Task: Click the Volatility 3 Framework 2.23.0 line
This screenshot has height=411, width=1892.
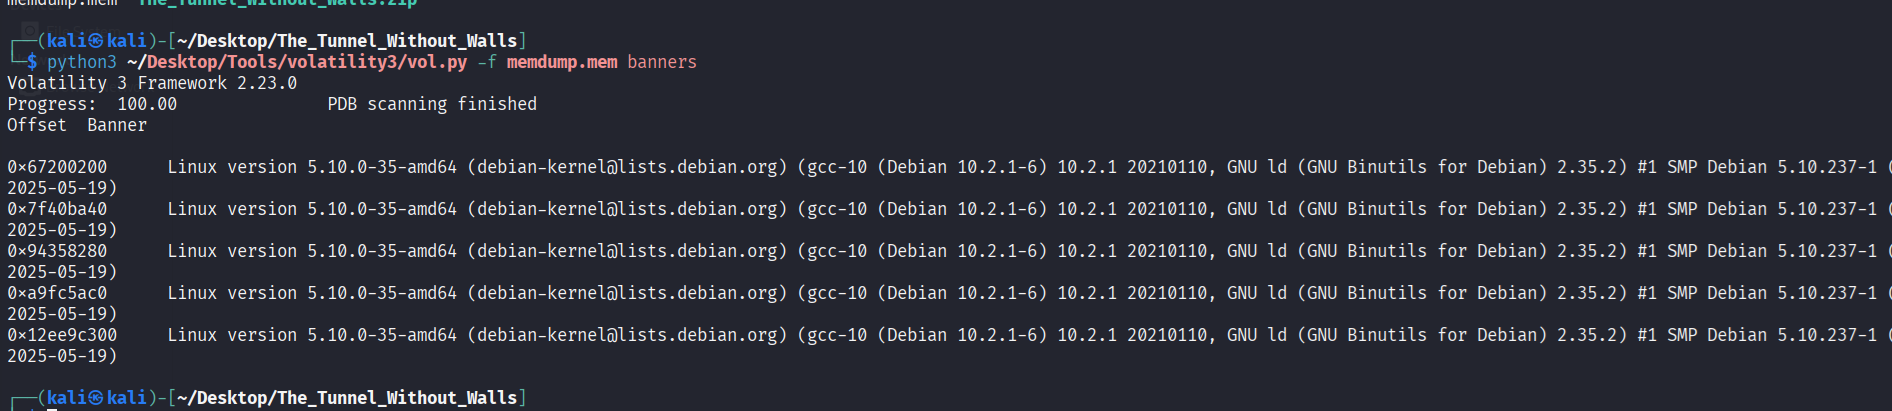Action: (152, 83)
